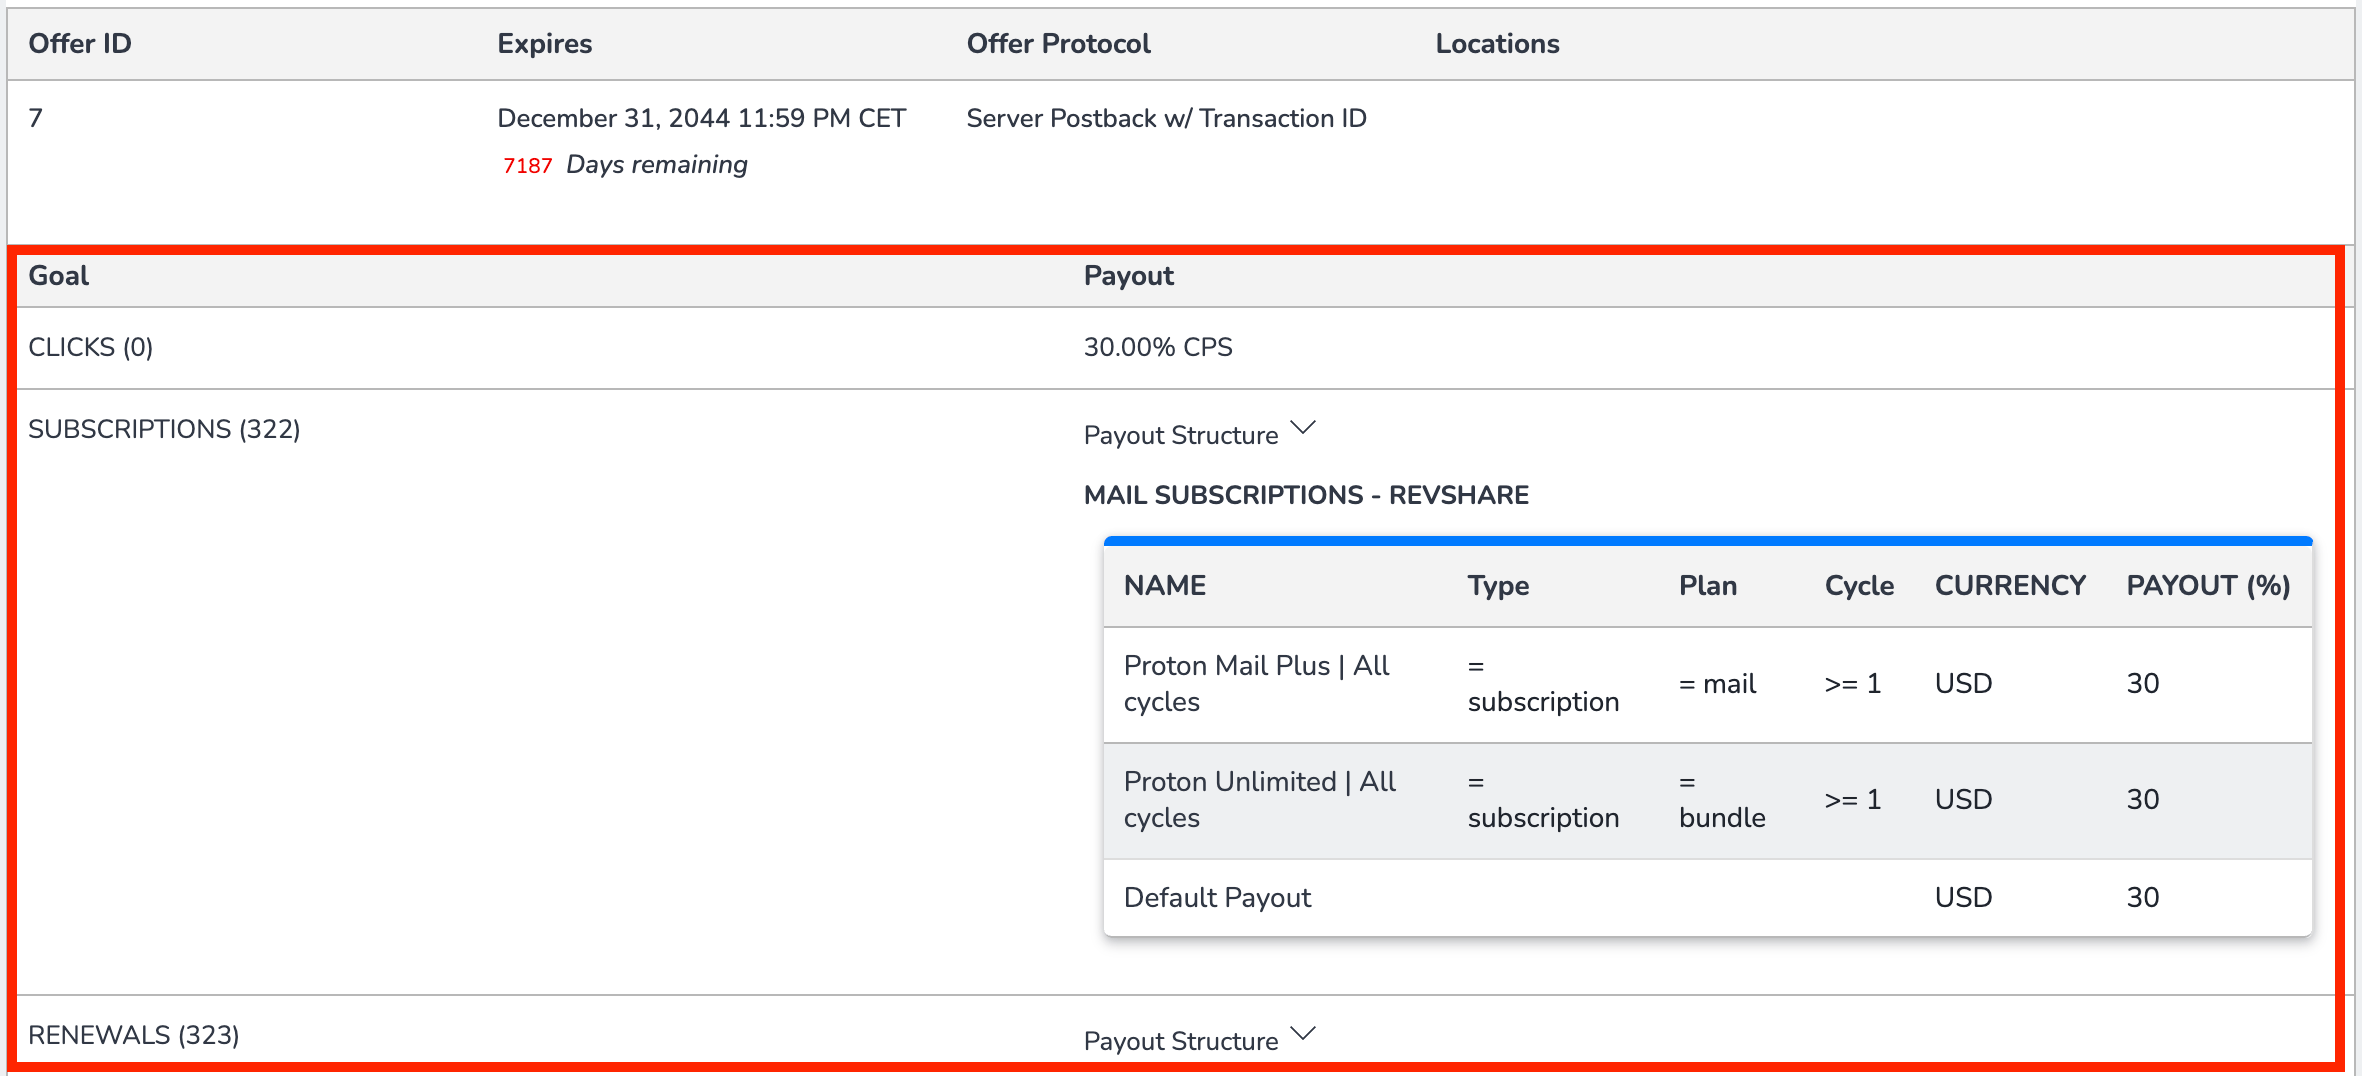Viewport: 2362px width, 1076px height.
Task: Click the red 7187 days count
Action: click(x=528, y=165)
